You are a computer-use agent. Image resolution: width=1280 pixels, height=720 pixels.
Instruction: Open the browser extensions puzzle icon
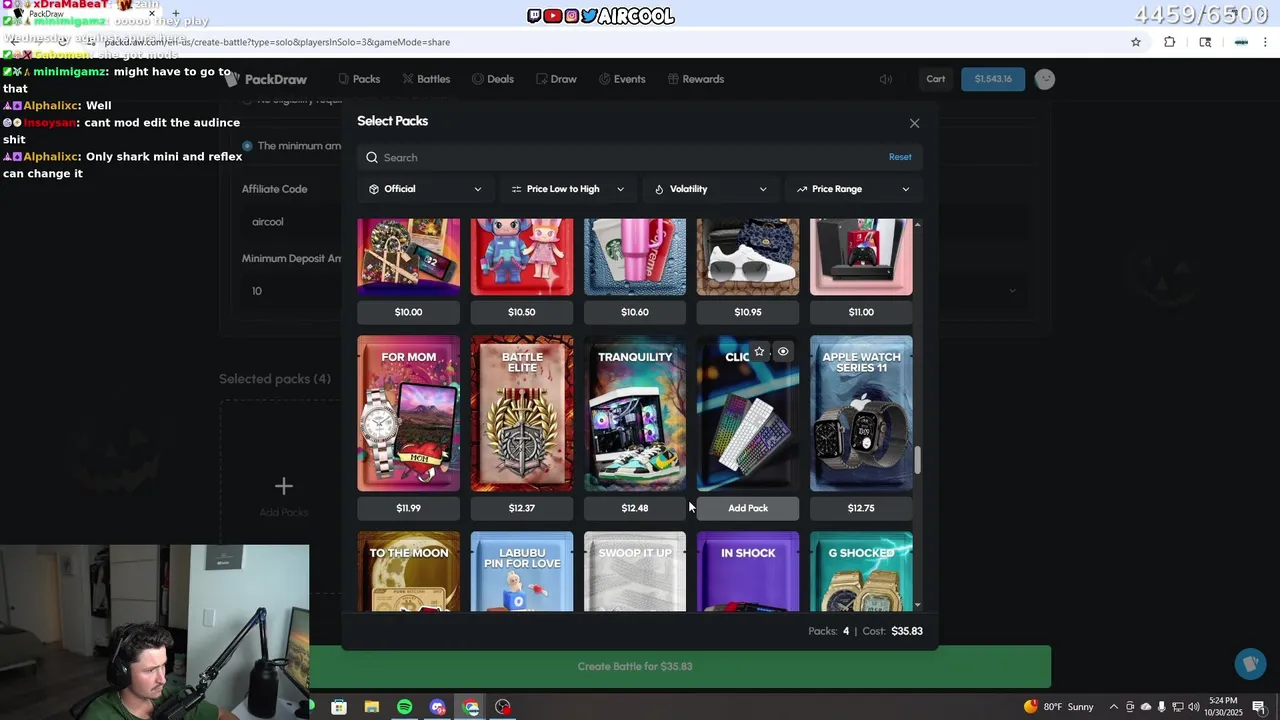[1170, 42]
